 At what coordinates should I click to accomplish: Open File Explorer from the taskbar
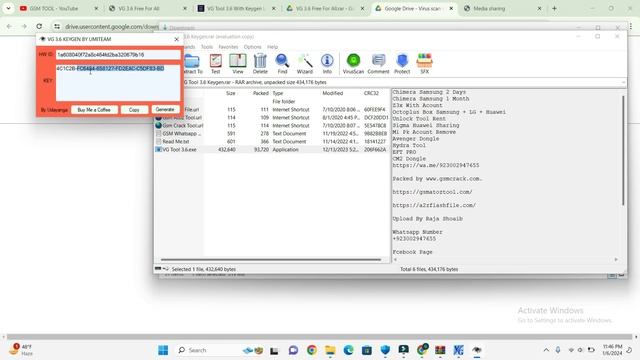pos(330,350)
